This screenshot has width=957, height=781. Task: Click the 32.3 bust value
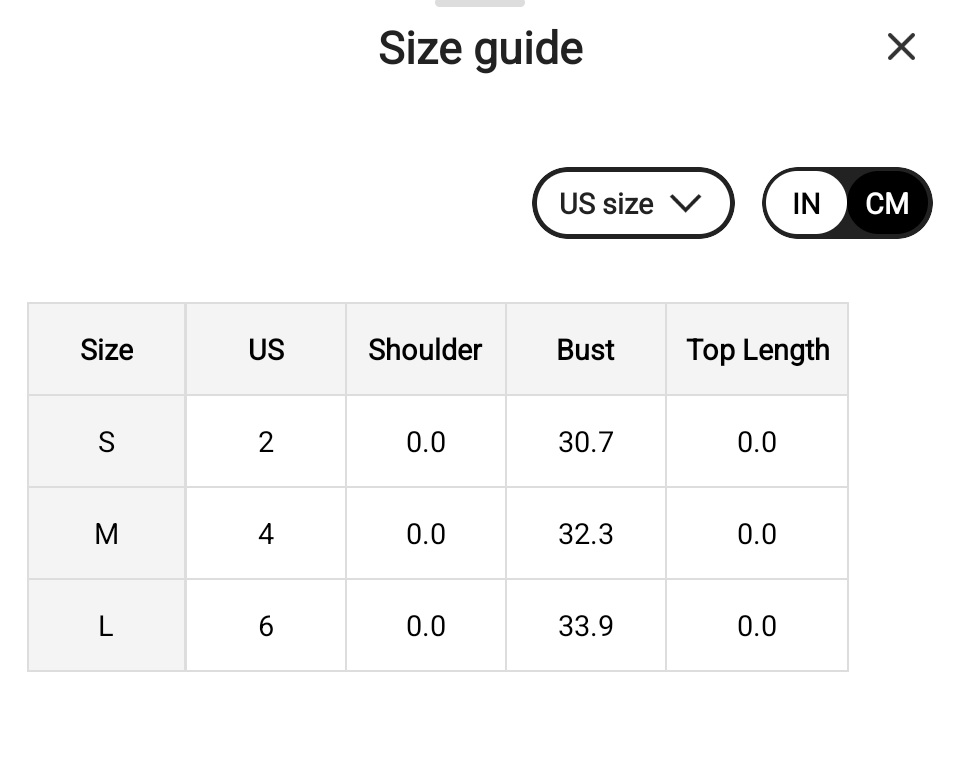point(586,534)
